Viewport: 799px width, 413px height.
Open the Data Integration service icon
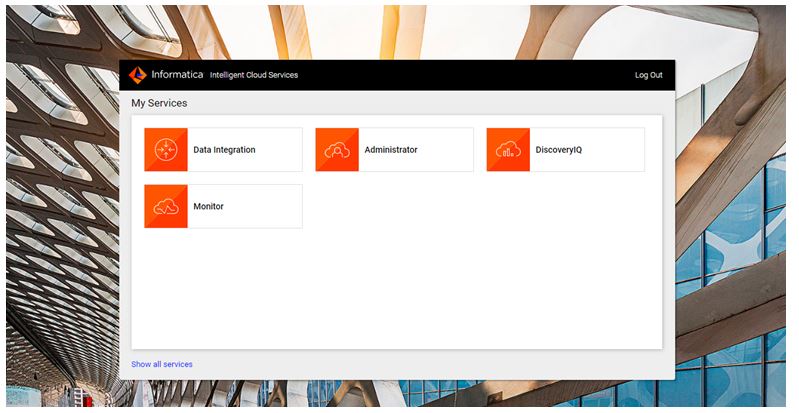point(166,149)
